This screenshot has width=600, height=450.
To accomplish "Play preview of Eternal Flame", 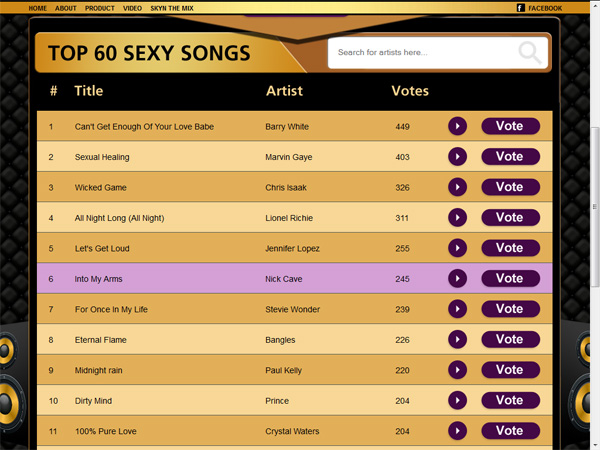I will 457,339.
